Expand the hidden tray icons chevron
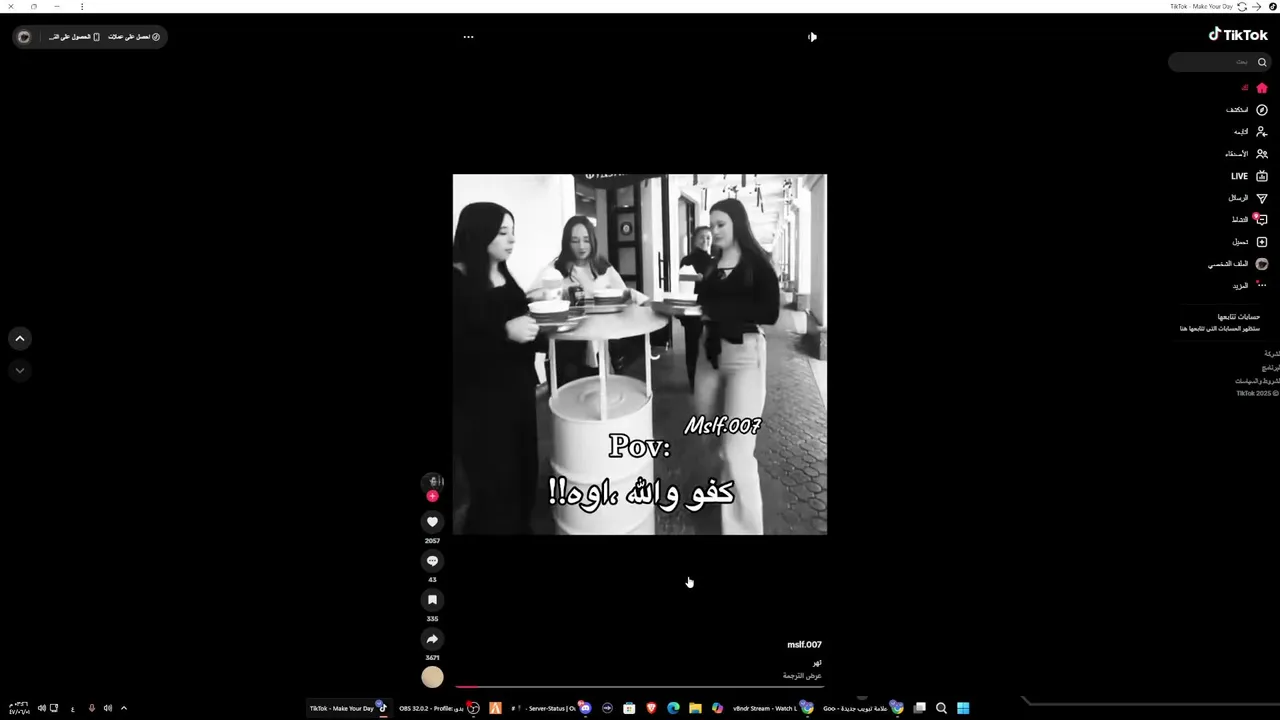Image resolution: width=1280 pixels, height=720 pixels. (x=124, y=708)
